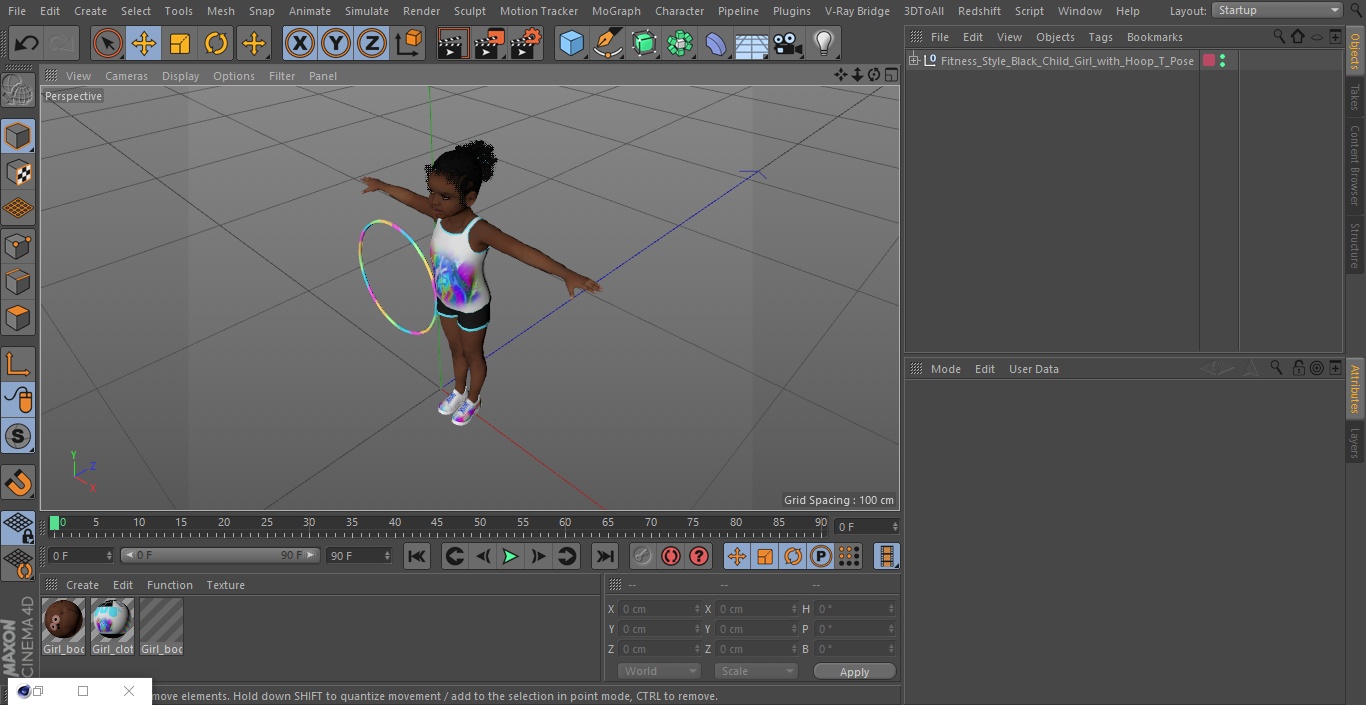Switch to Model mode
The height and width of the screenshot is (705, 1366).
click(x=18, y=136)
